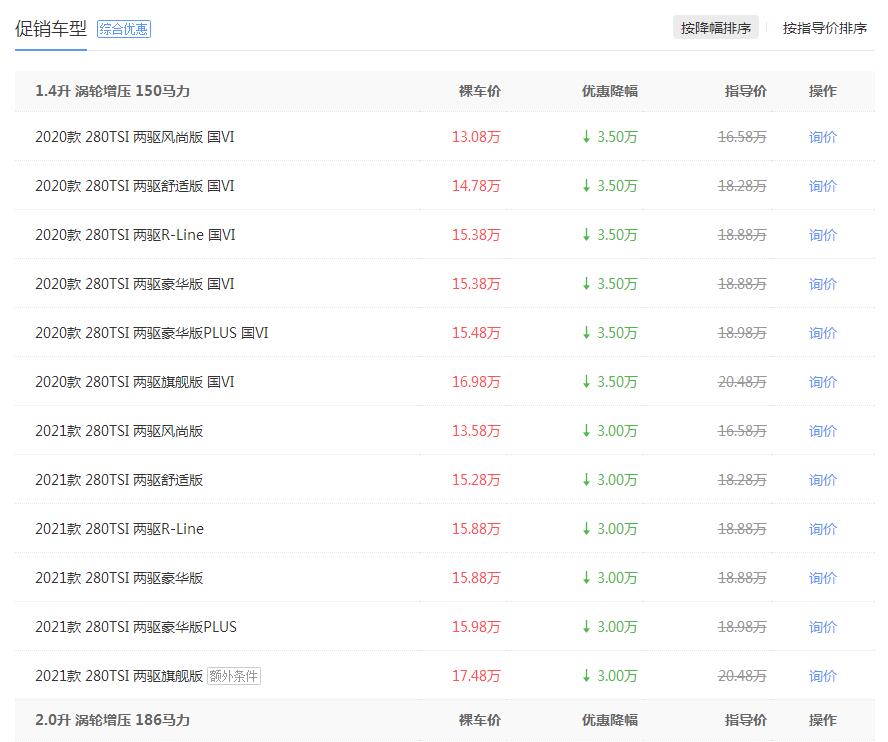888x742 pixels.
Task: Click 询价 for 2020款 两驱旗舰版 国VI
Action: [x=822, y=382]
